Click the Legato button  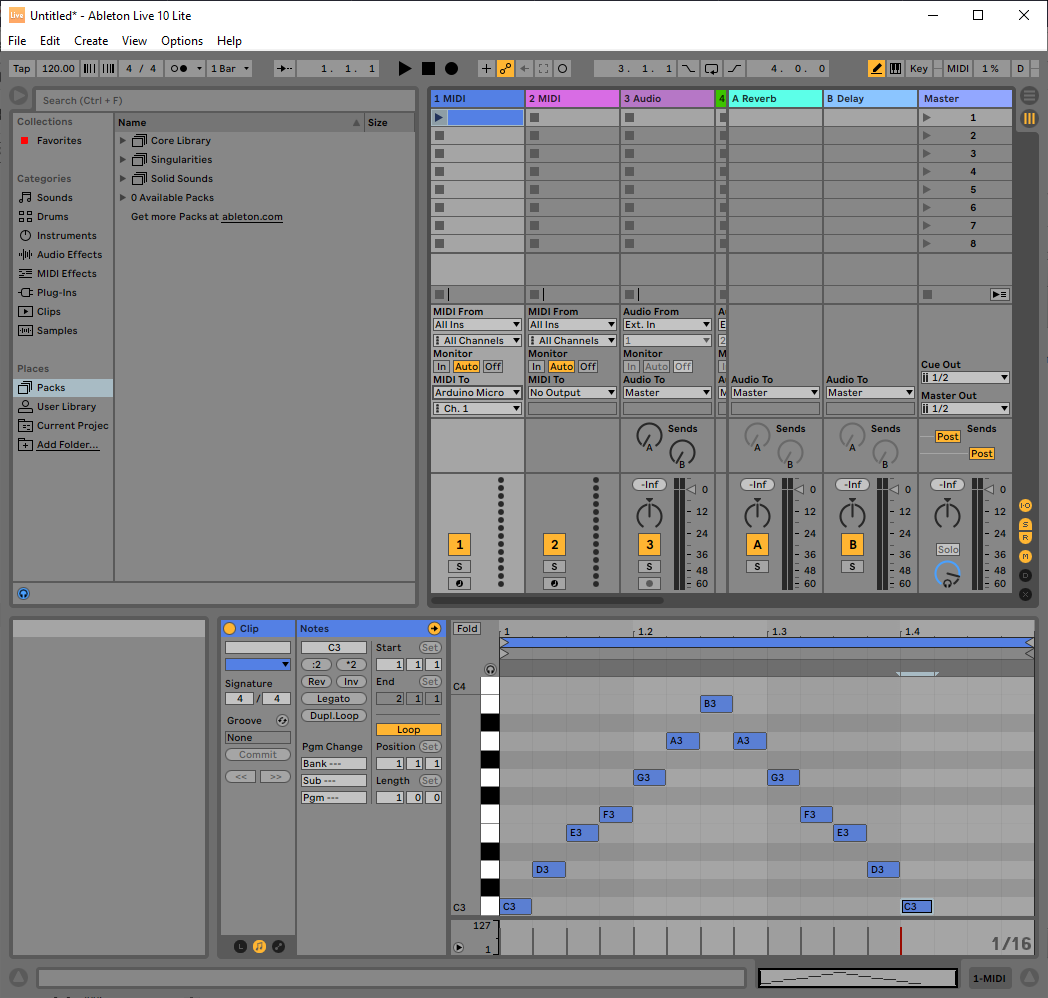point(334,699)
